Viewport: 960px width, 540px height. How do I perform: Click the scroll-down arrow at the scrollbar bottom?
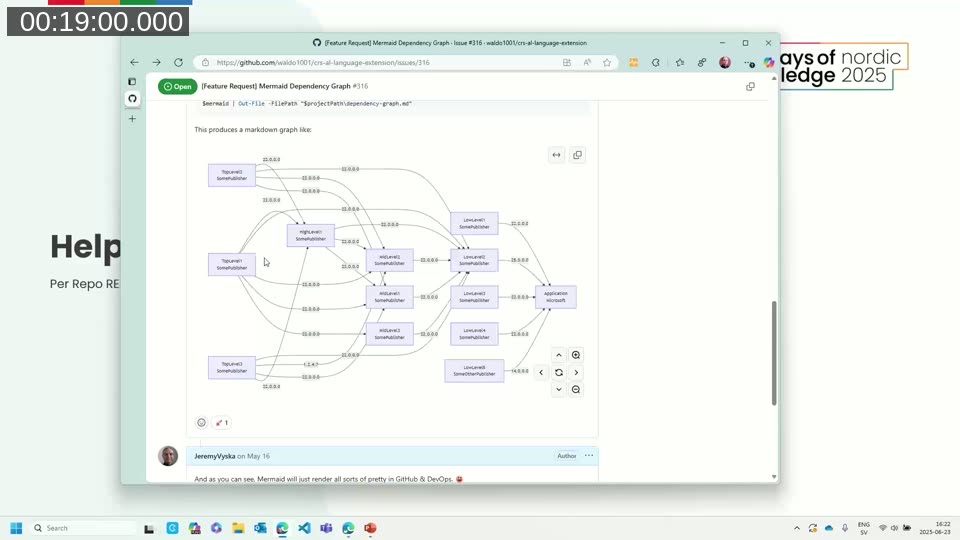(774, 476)
